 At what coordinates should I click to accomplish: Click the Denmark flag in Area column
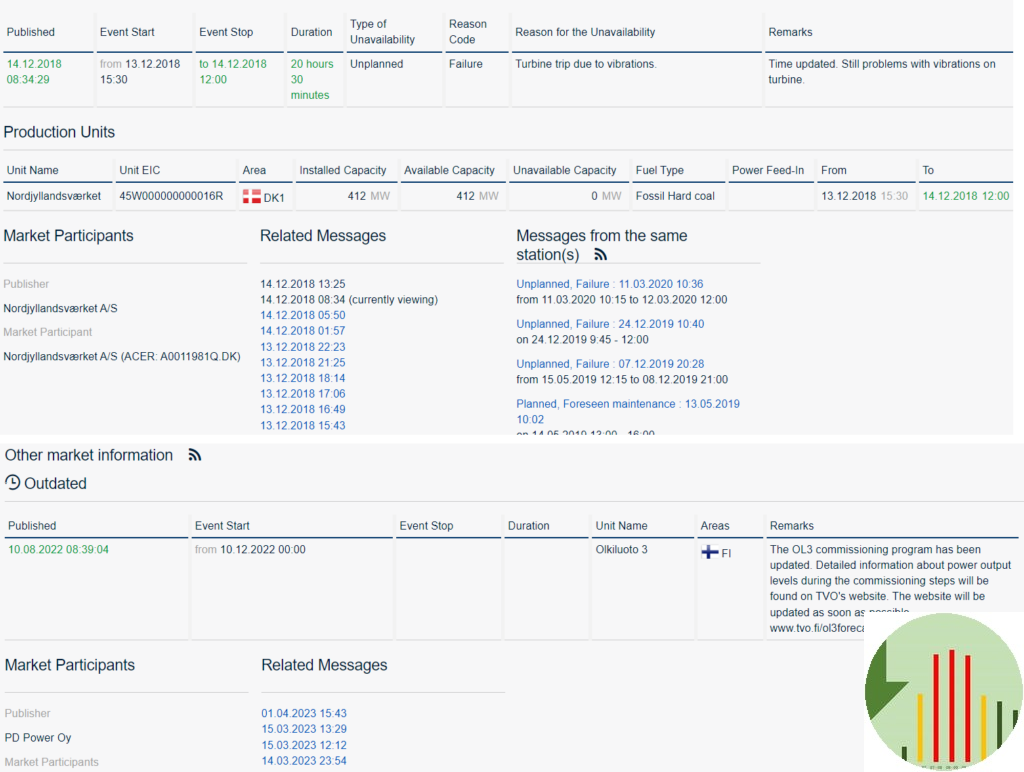[x=252, y=197]
